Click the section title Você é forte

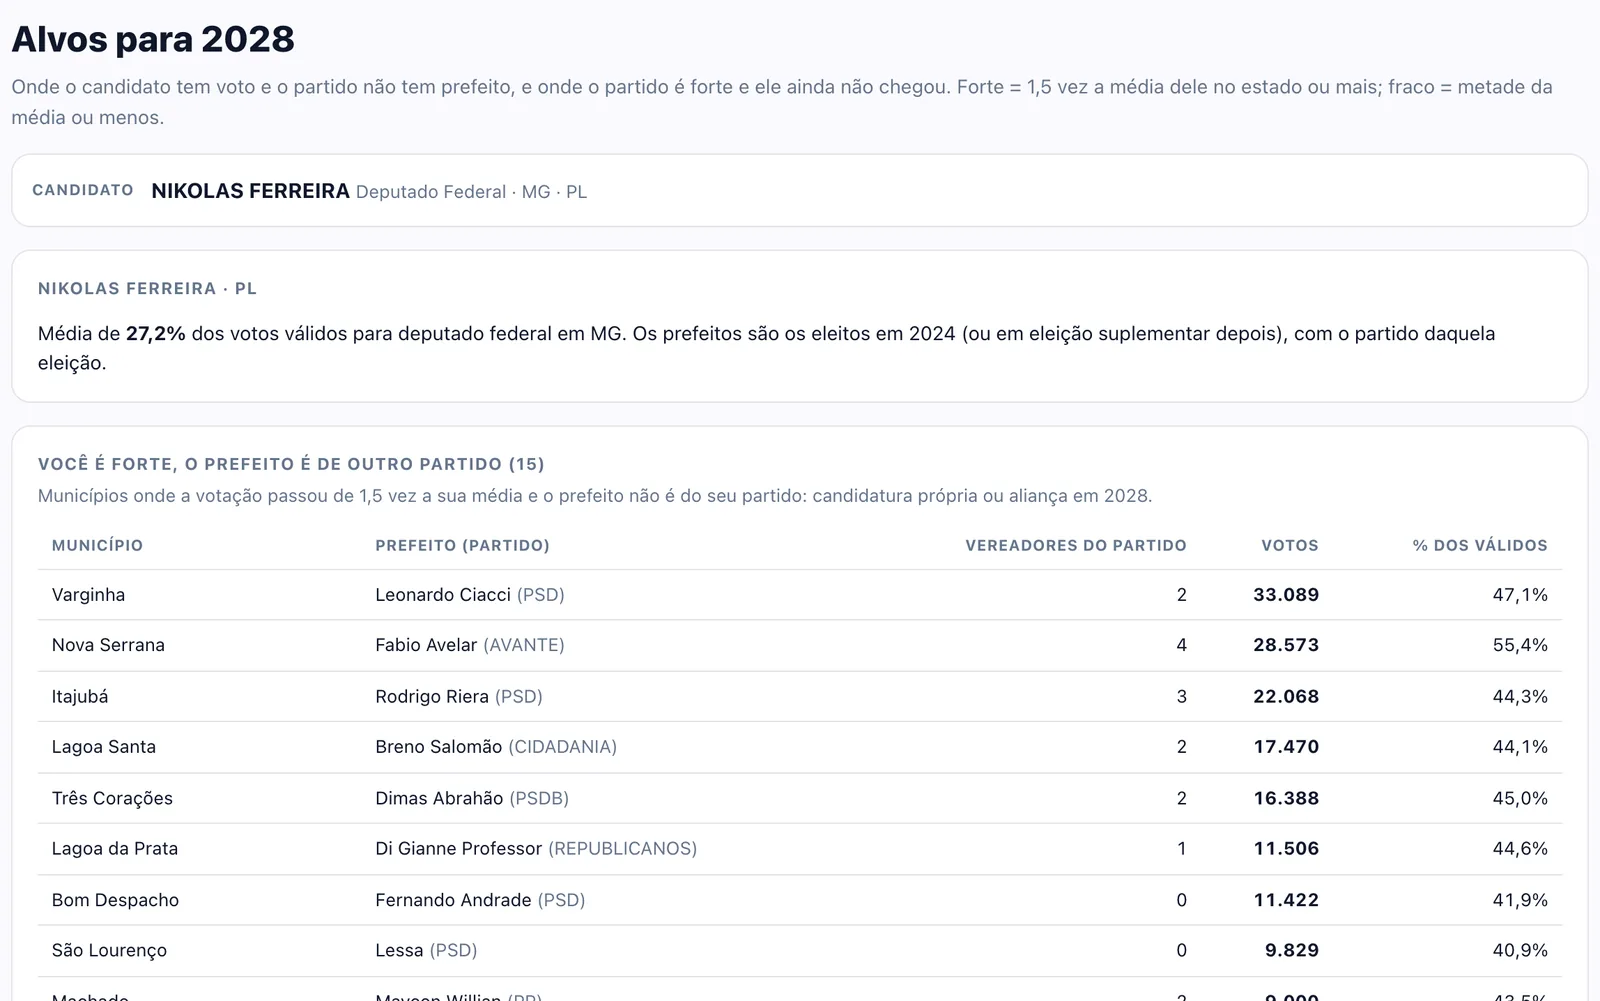coord(291,464)
